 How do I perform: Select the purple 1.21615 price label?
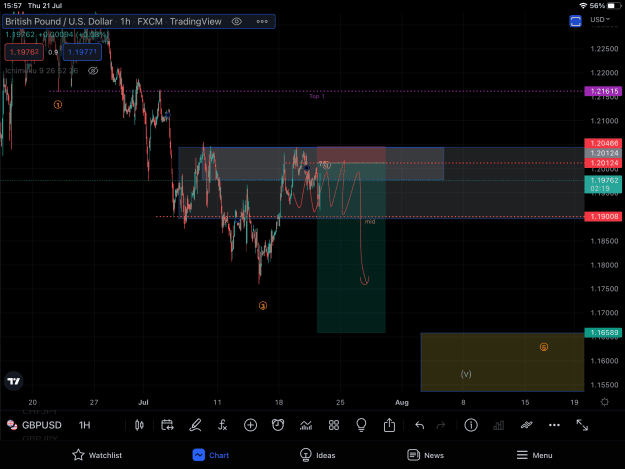point(603,91)
